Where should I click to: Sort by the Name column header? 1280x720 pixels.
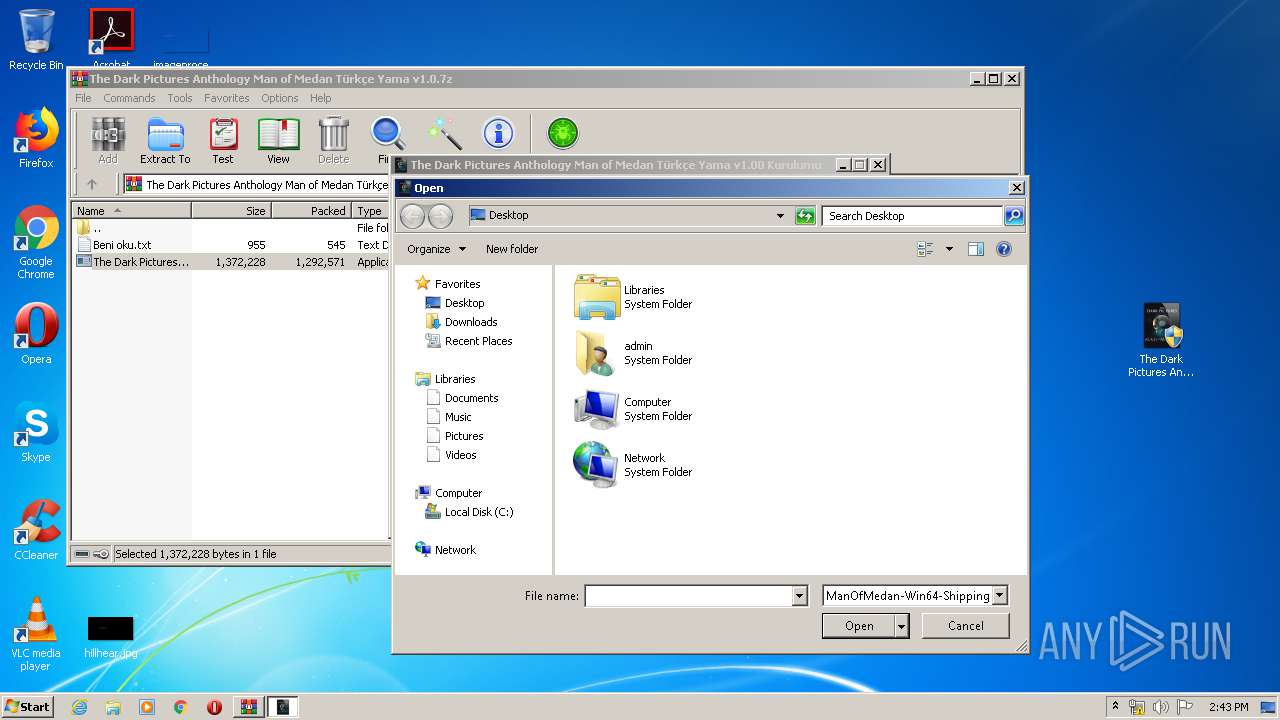coord(131,211)
